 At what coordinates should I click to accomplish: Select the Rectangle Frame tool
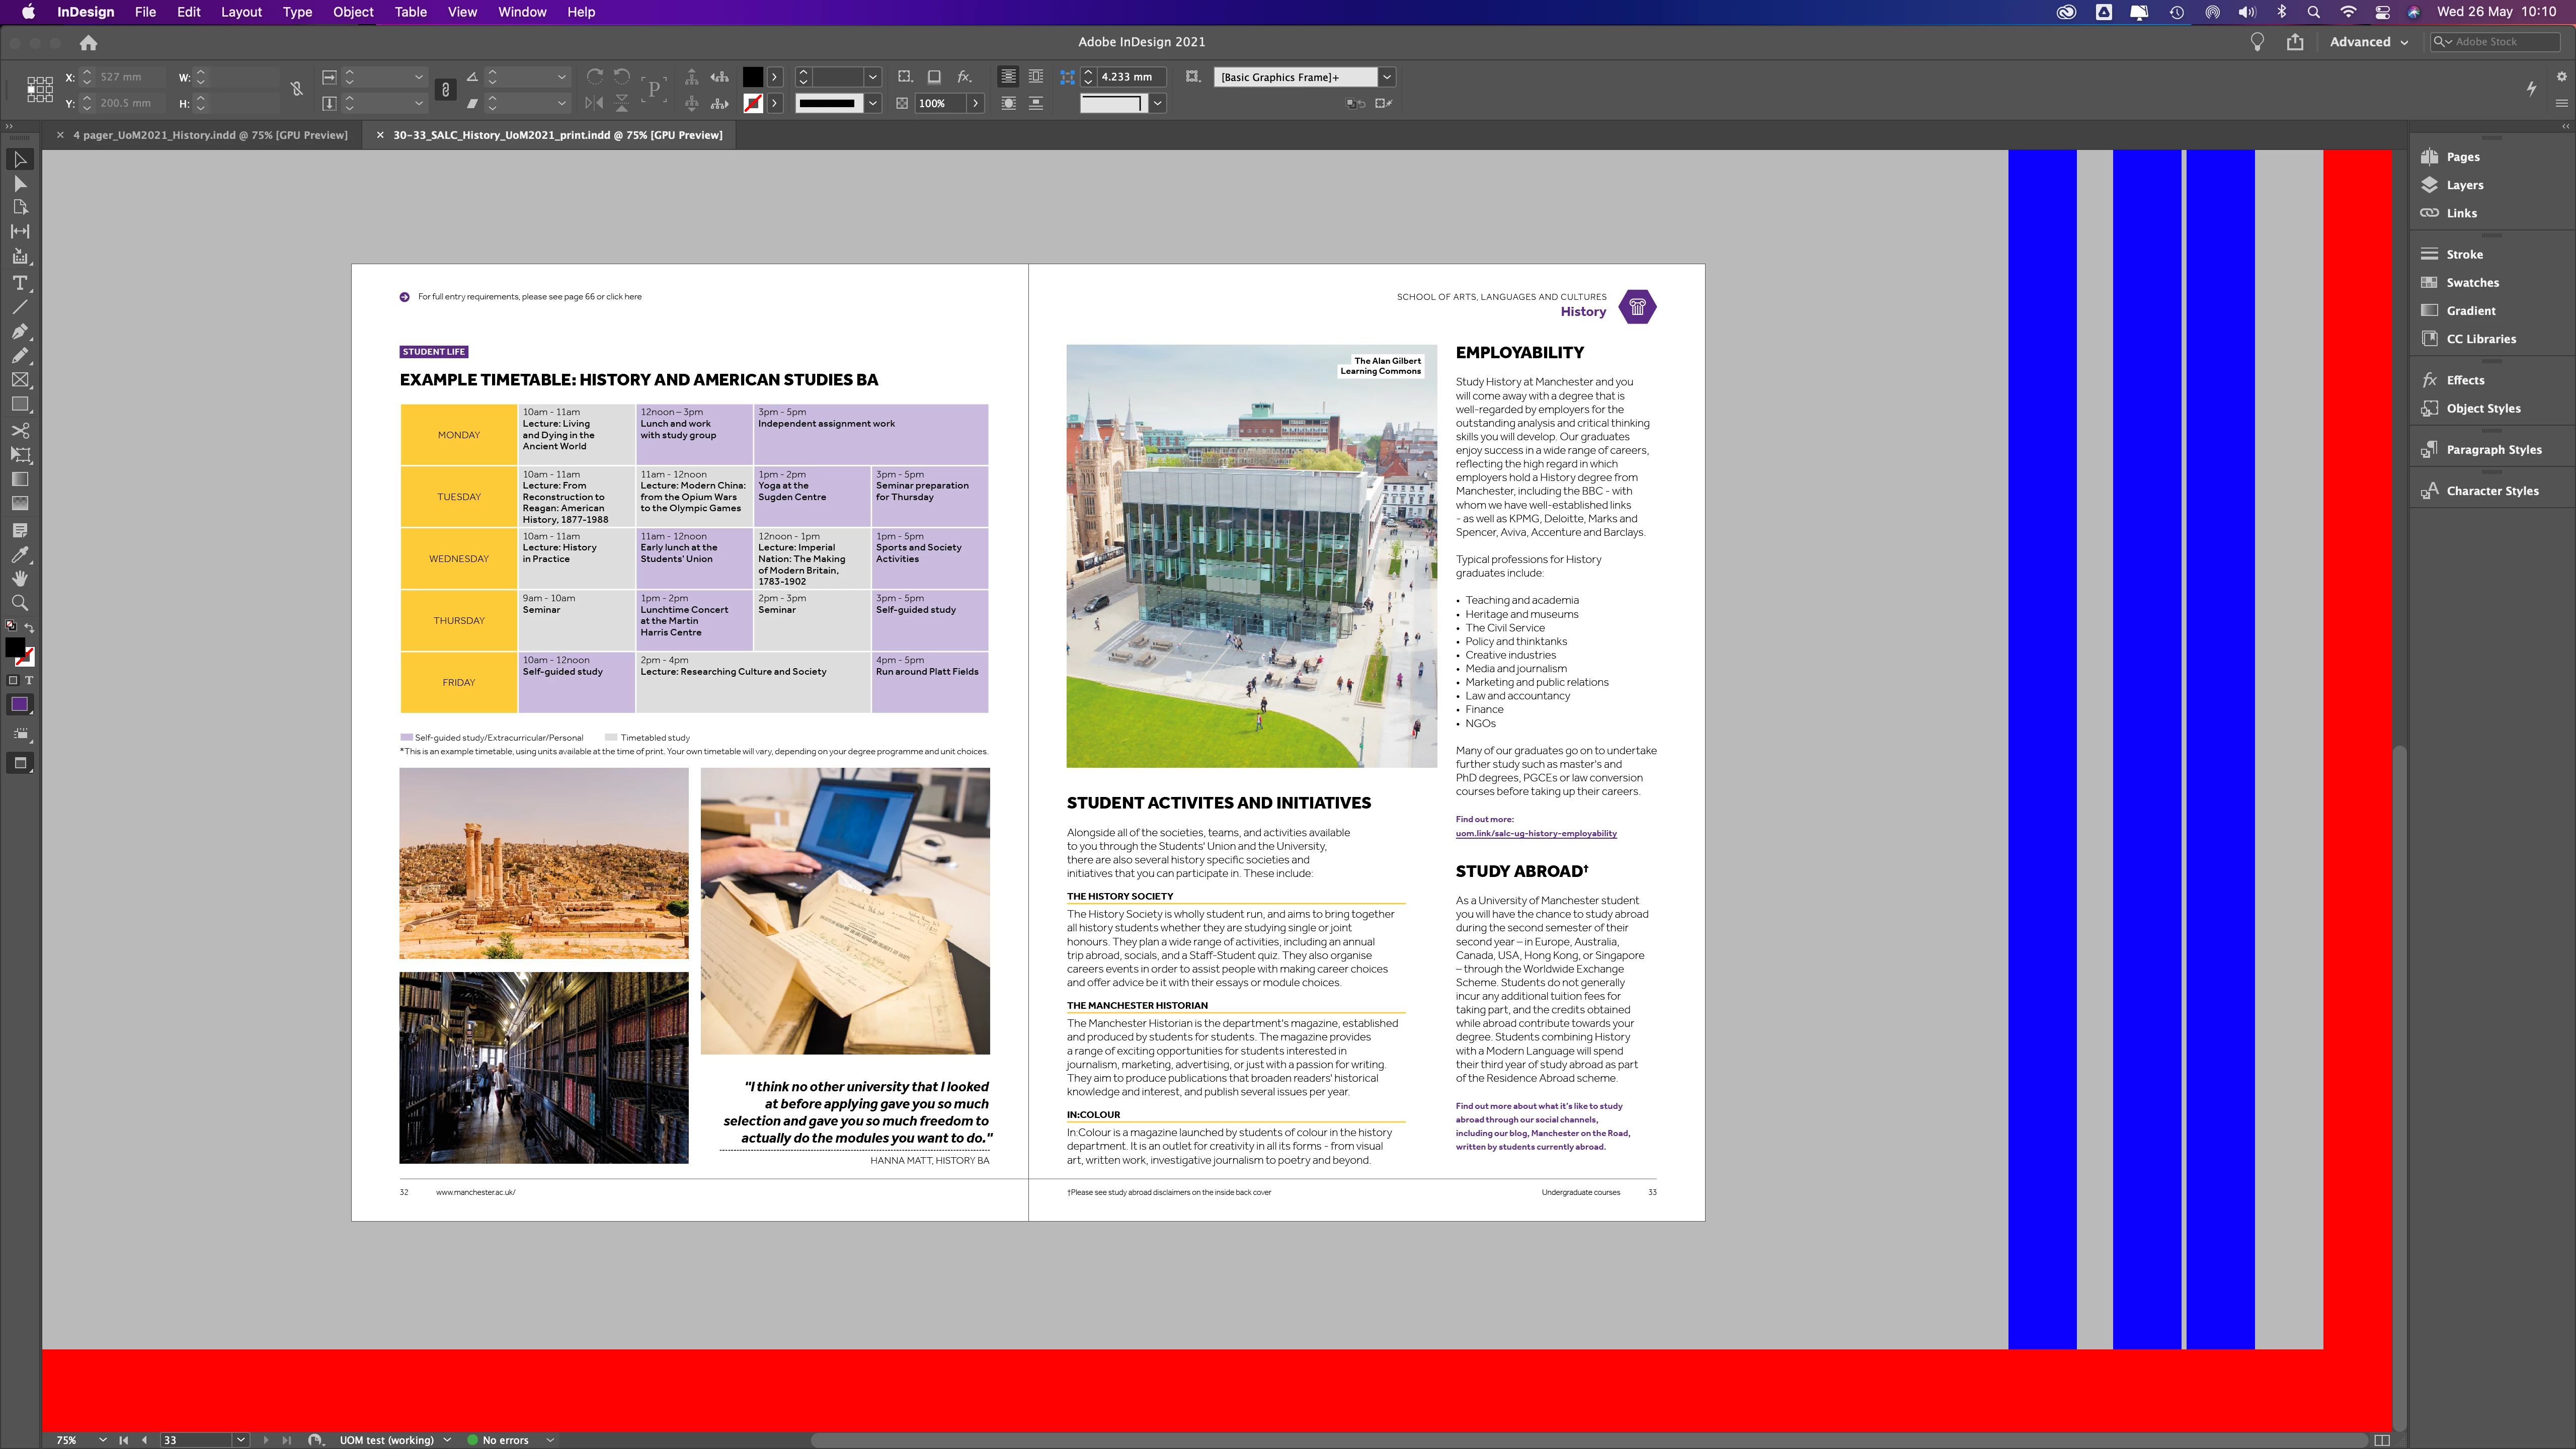[19, 380]
